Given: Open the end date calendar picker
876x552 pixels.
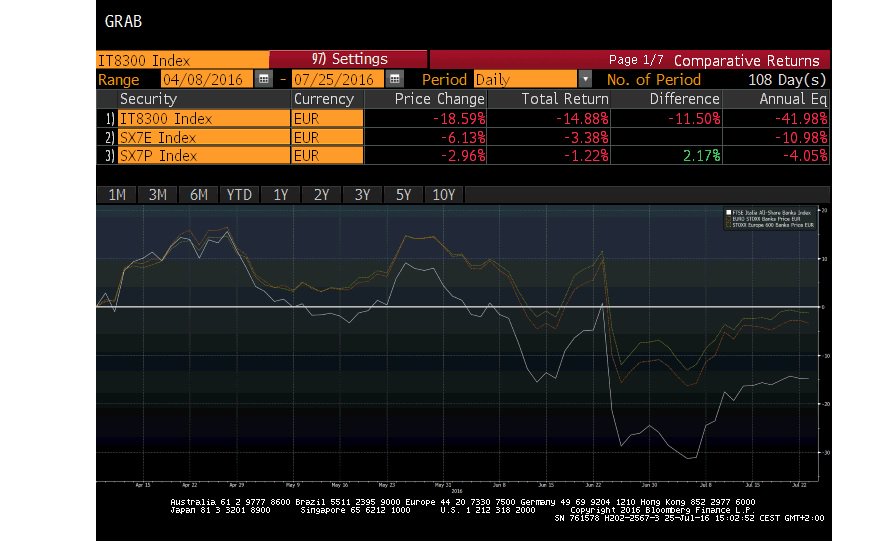Looking at the screenshot, I should (394, 79).
